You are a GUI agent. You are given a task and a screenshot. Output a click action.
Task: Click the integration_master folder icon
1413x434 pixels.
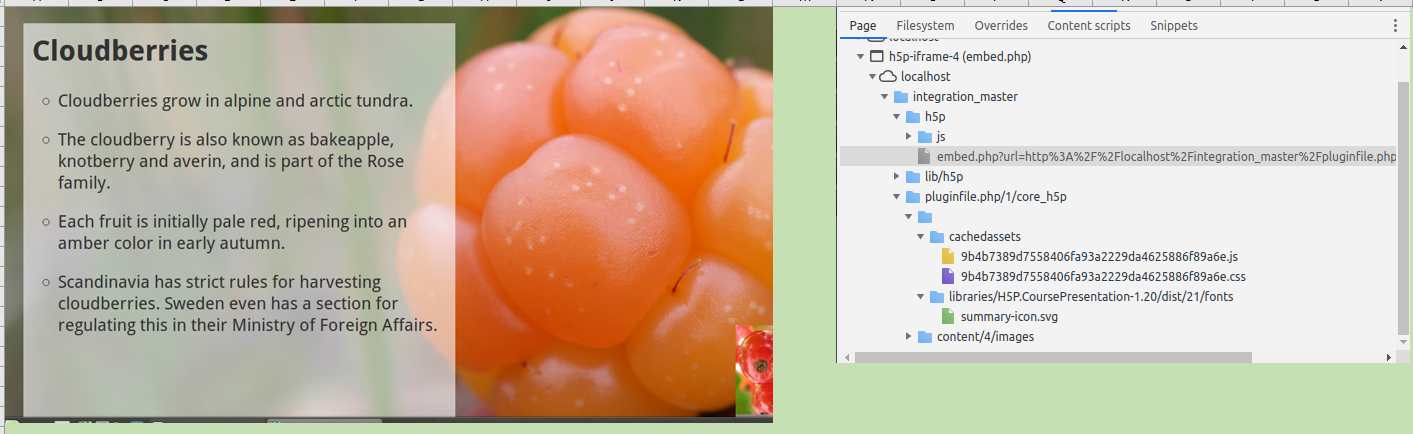(900, 97)
